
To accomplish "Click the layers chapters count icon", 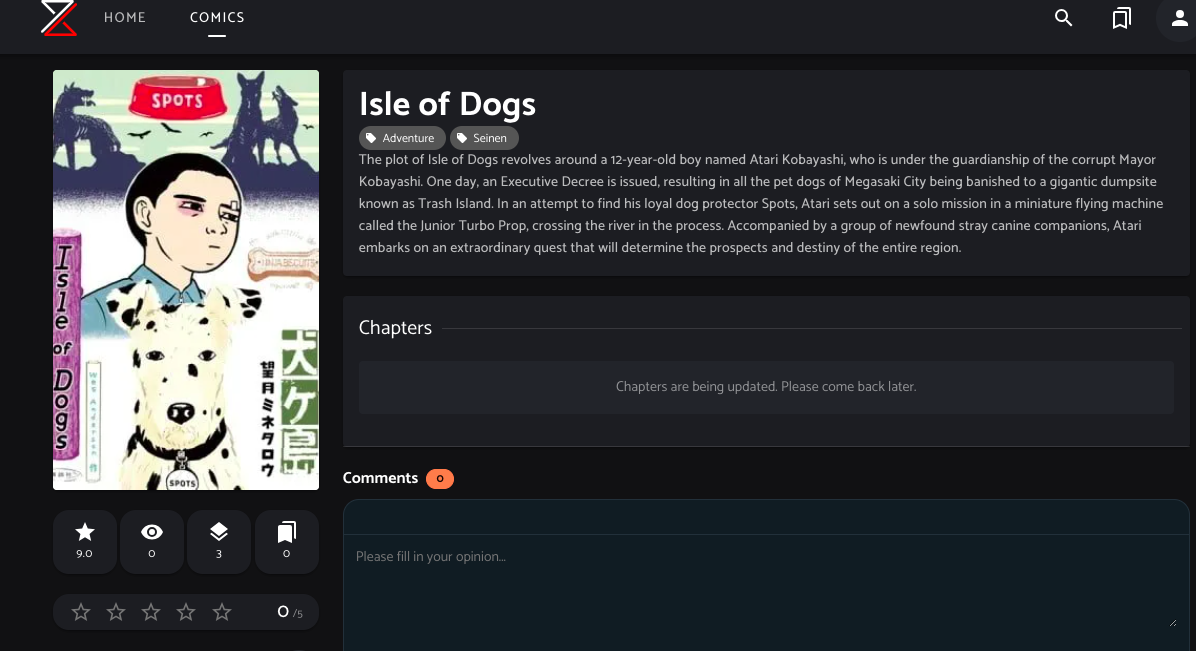I will click(x=219, y=541).
